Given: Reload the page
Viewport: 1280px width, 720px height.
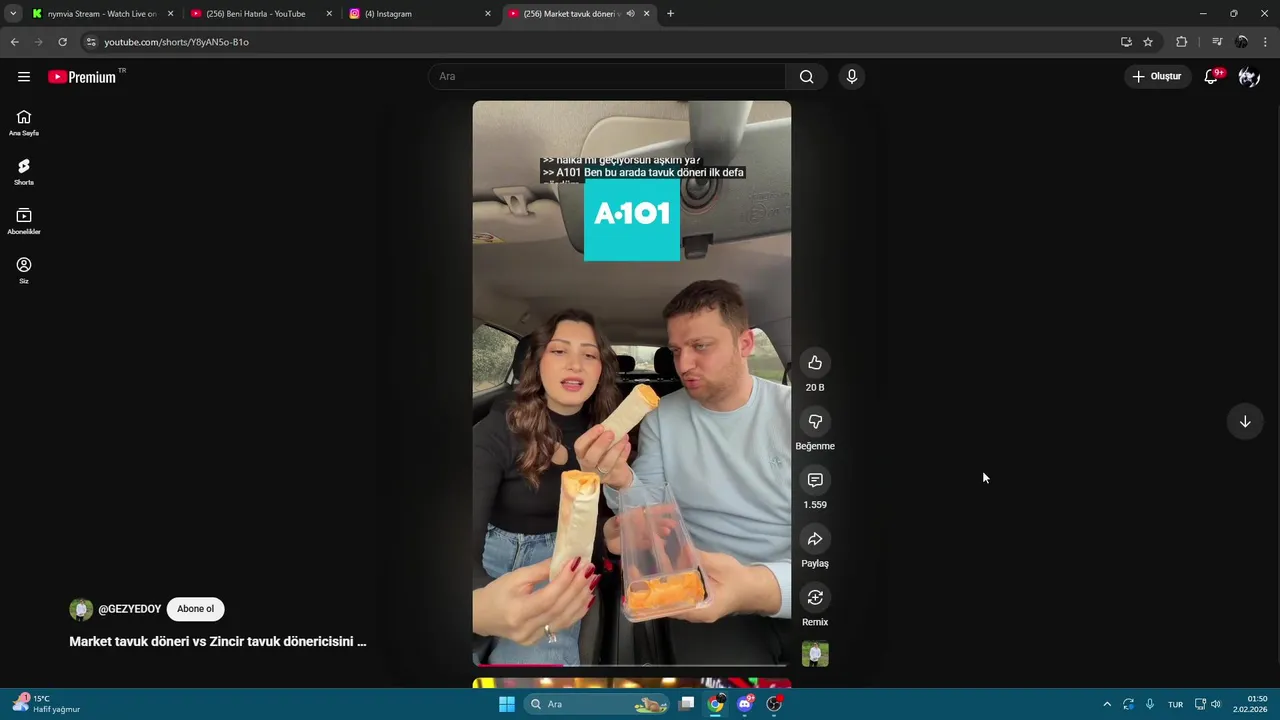Looking at the screenshot, I should (62, 42).
